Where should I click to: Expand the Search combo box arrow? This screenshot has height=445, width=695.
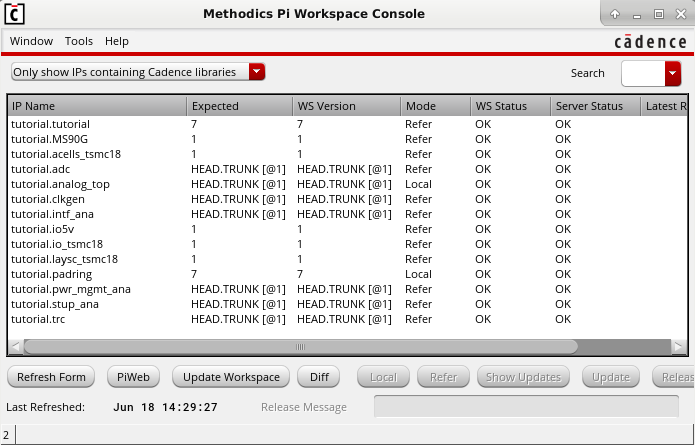pyautogui.click(x=672, y=73)
